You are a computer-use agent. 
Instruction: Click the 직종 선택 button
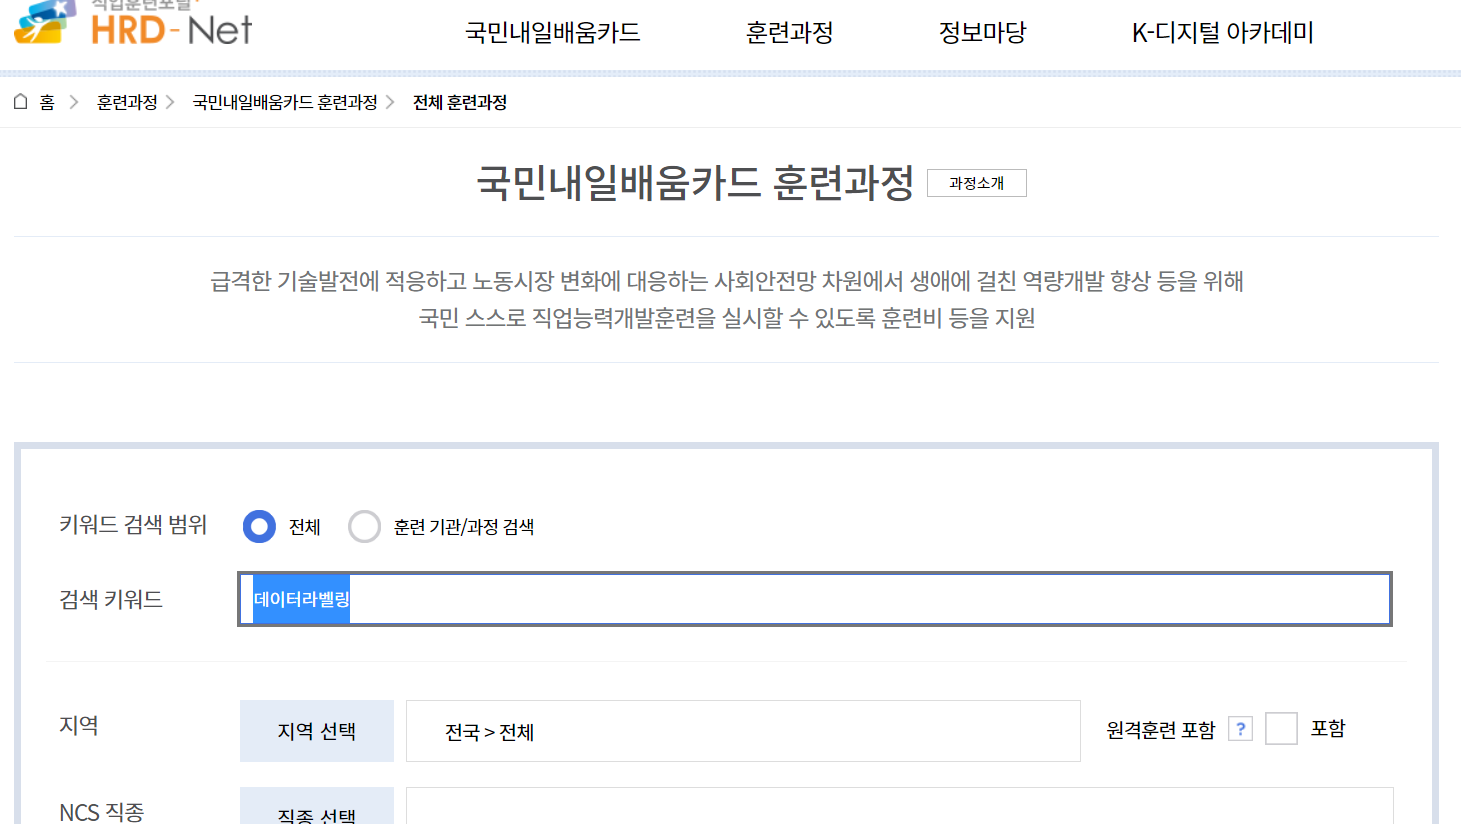pyautogui.click(x=317, y=806)
